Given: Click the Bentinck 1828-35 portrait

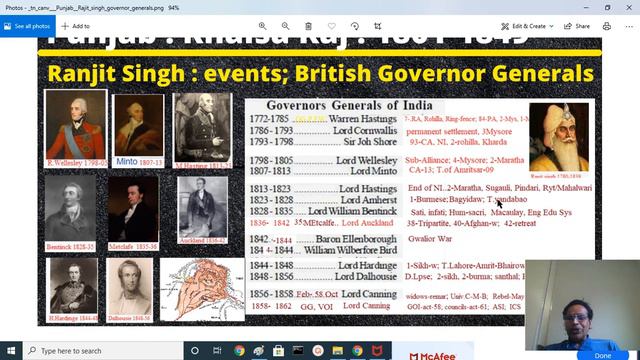Looking at the screenshot, I should tap(71, 213).
